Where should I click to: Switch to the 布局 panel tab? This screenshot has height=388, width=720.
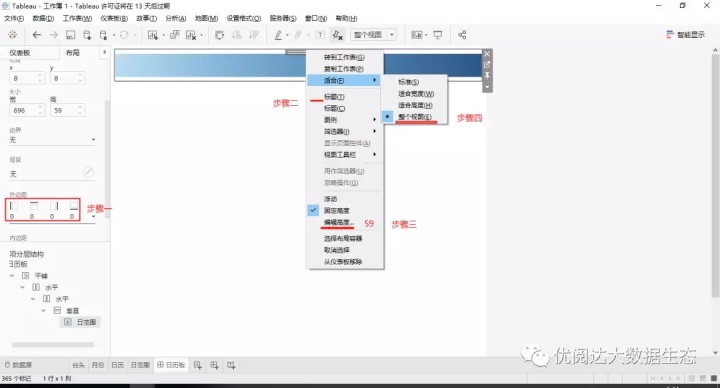[73, 53]
